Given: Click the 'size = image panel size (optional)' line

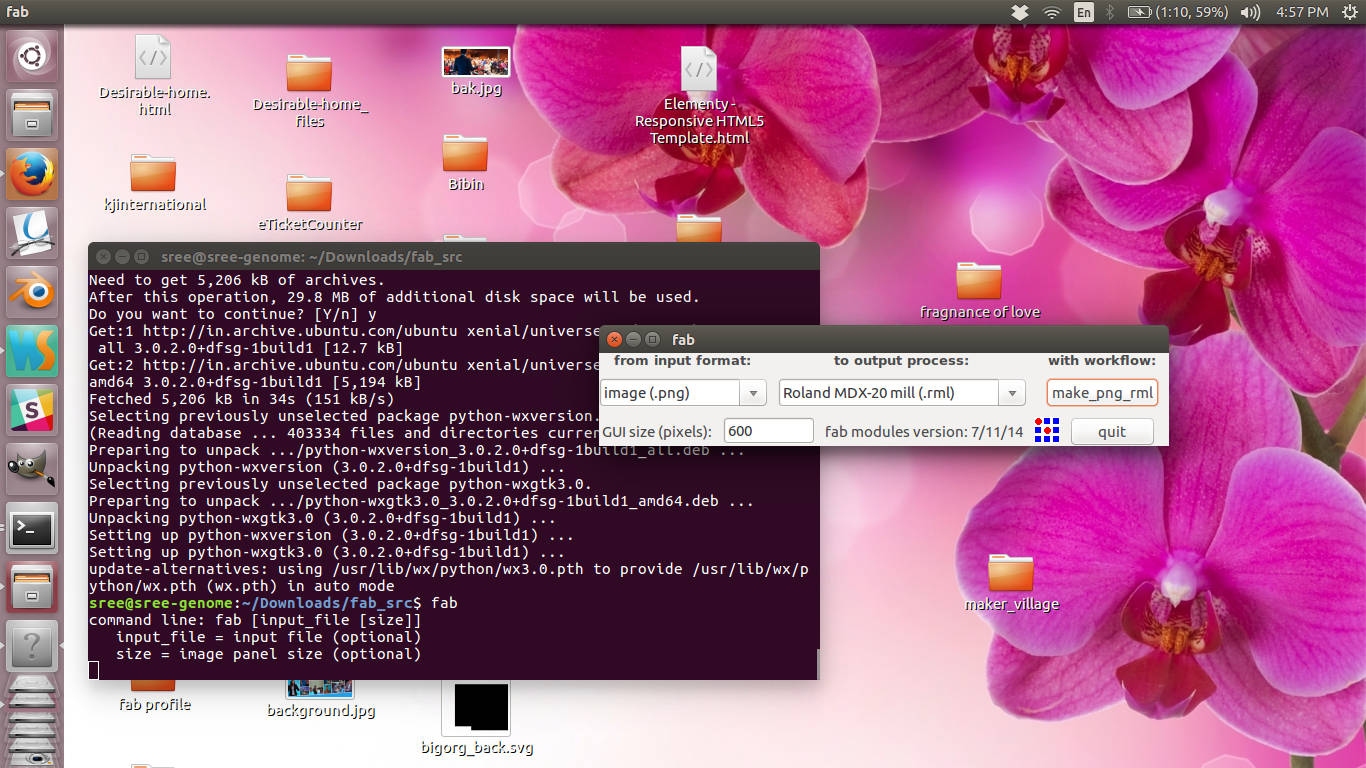Looking at the screenshot, I should coord(268,654).
